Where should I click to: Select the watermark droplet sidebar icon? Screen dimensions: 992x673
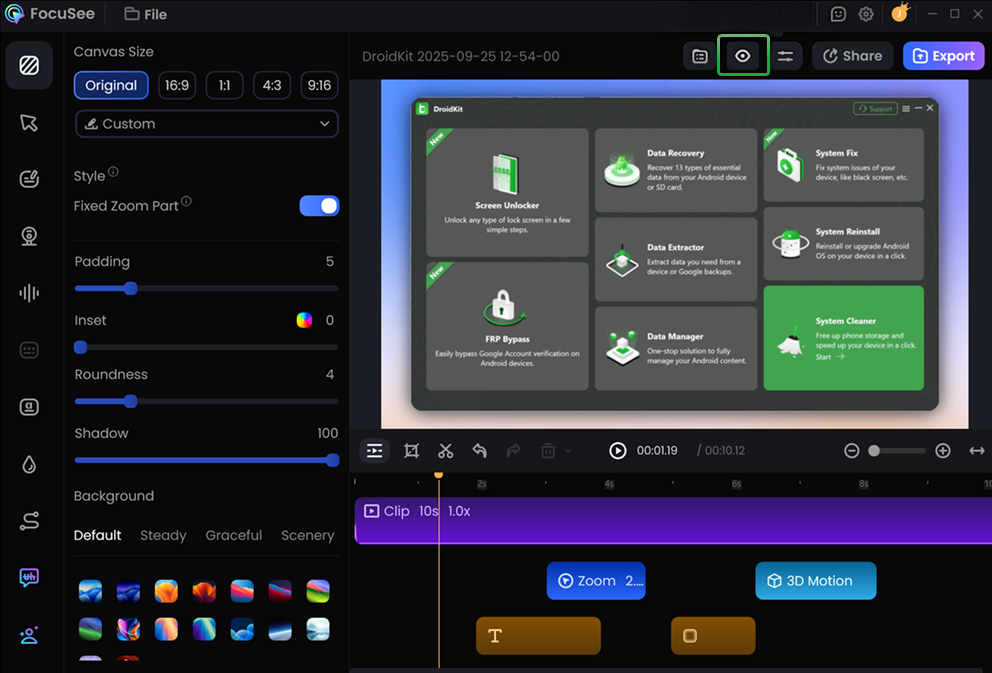point(29,464)
